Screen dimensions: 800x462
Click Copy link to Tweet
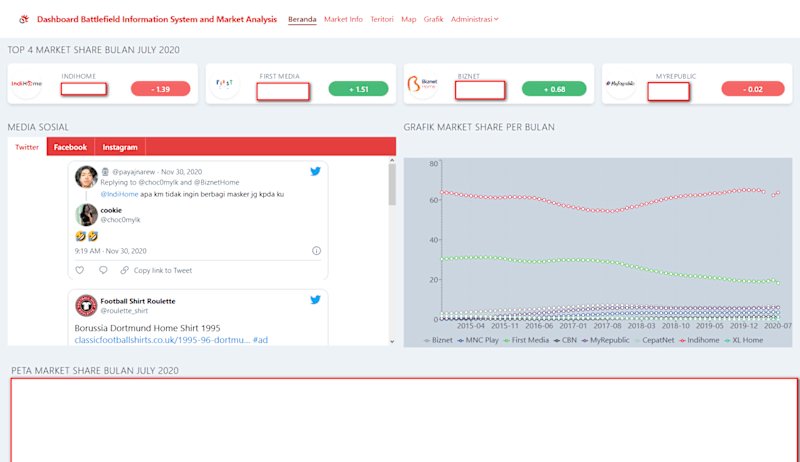(x=157, y=270)
